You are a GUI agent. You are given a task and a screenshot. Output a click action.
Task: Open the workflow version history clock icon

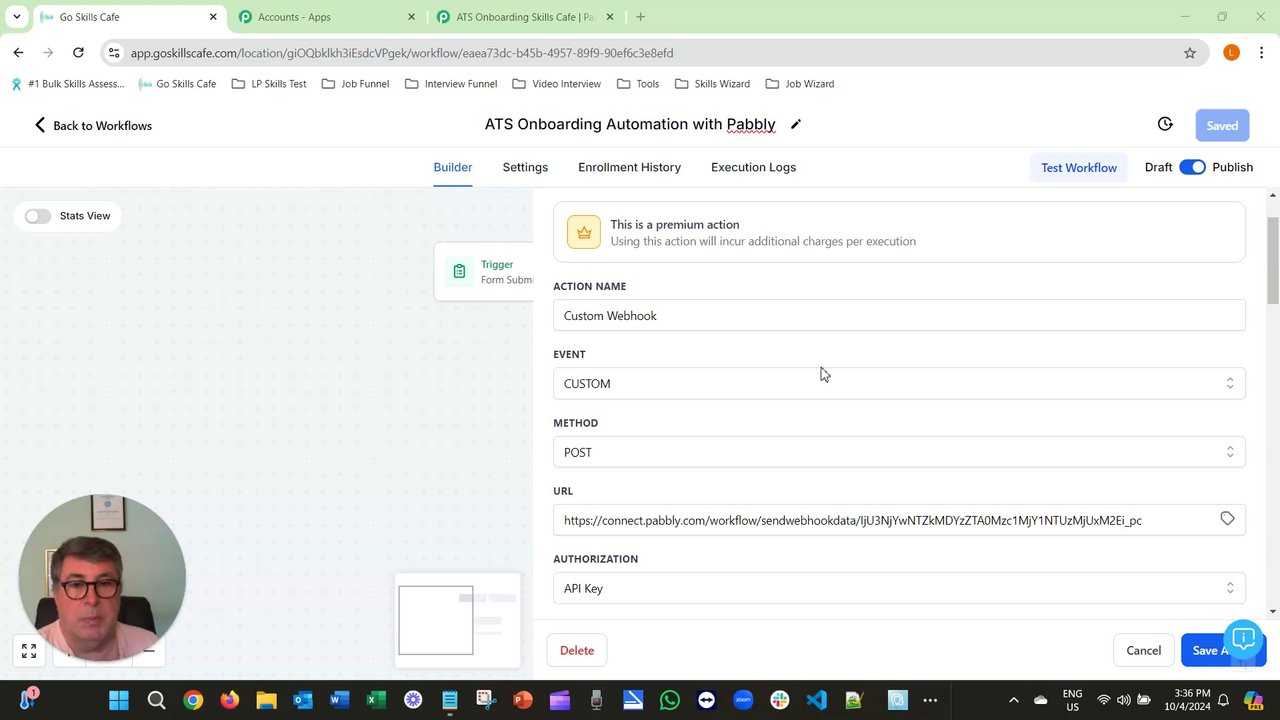1165,124
